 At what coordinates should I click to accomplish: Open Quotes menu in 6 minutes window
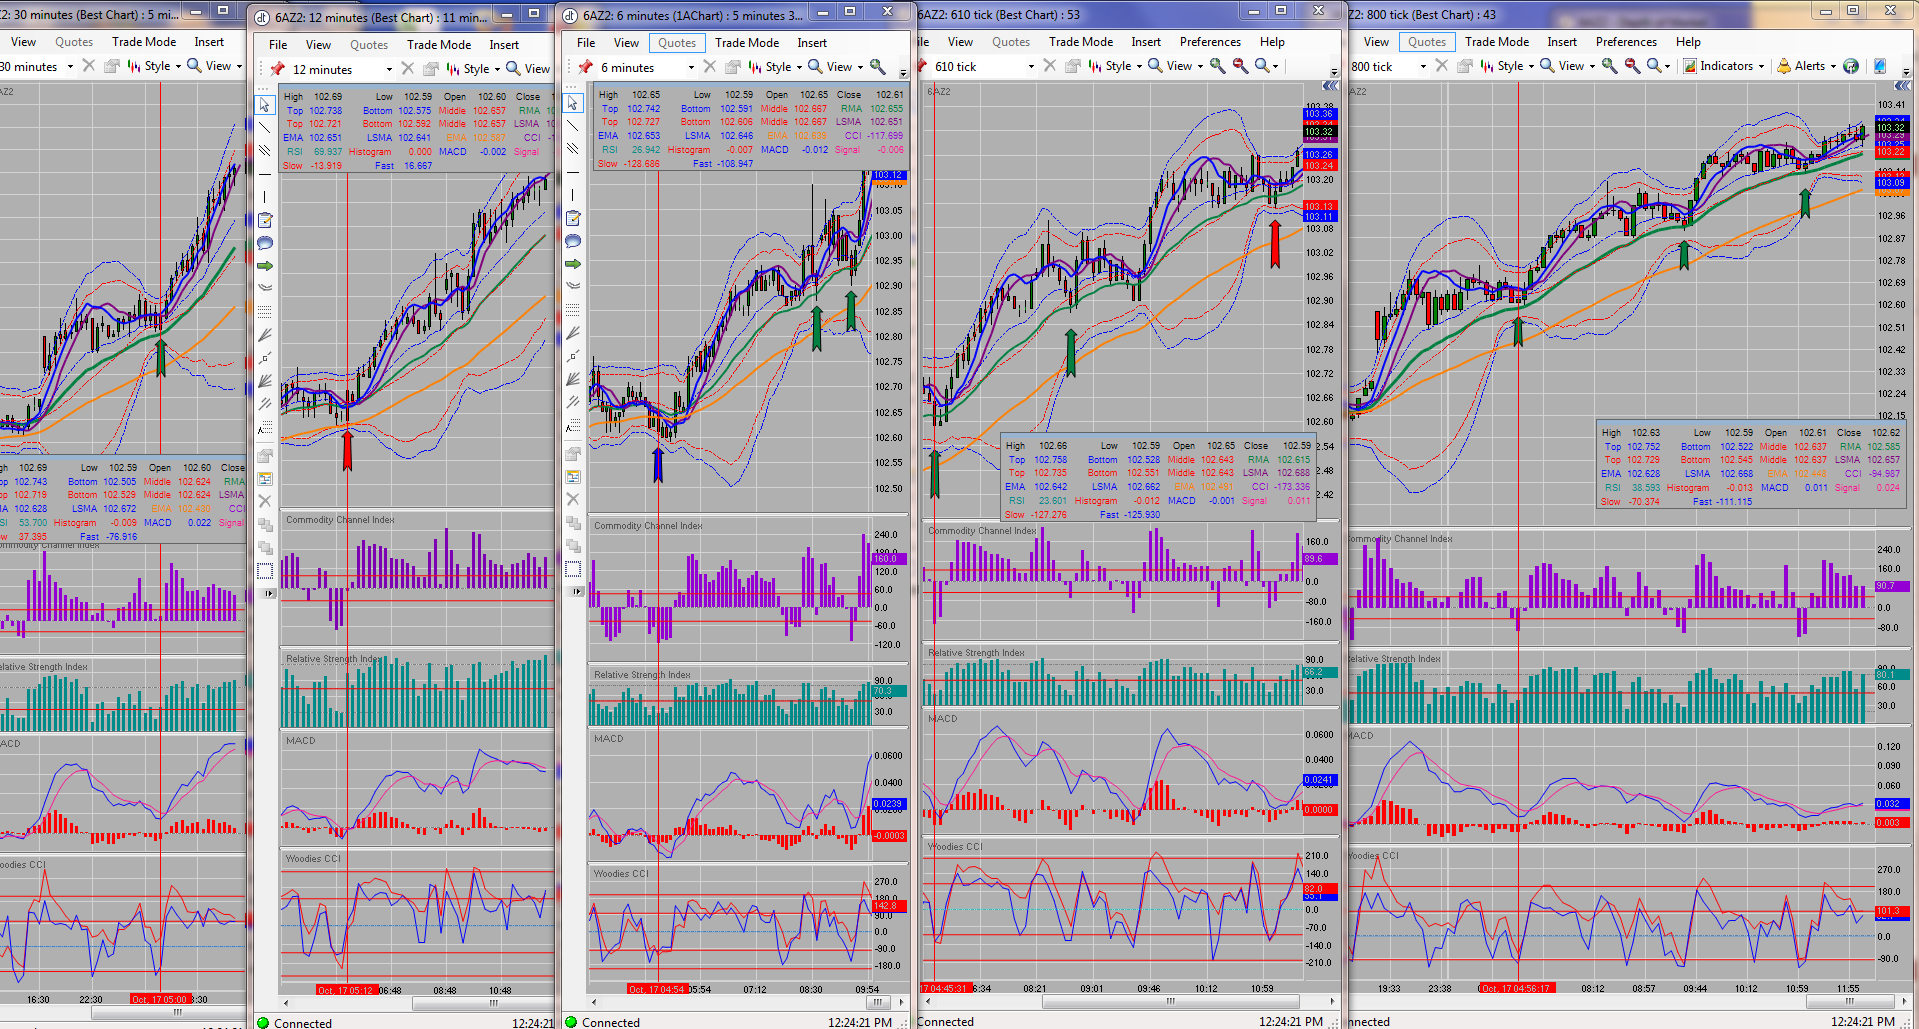point(677,43)
